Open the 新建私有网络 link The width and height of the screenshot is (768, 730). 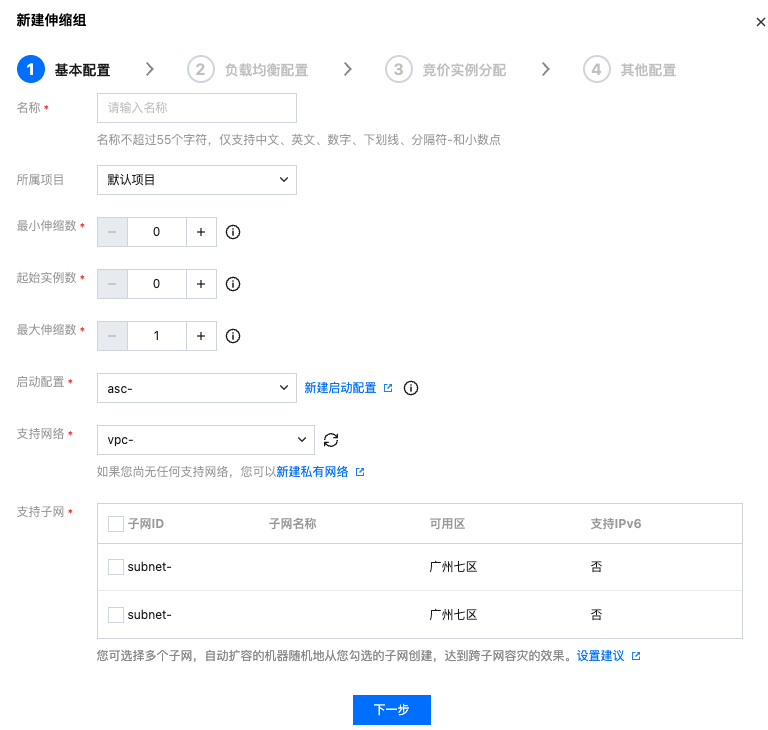tap(313, 472)
